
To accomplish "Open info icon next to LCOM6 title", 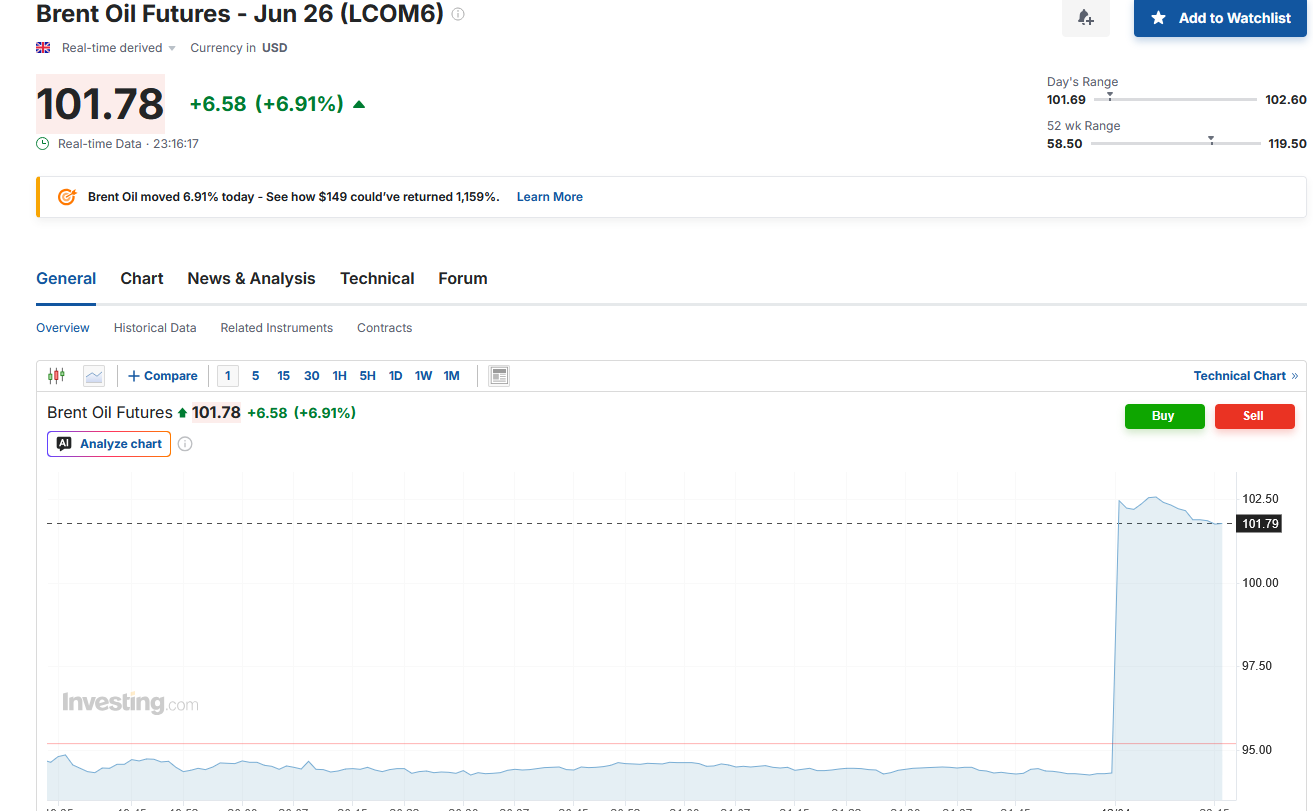I will [x=458, y=15].
